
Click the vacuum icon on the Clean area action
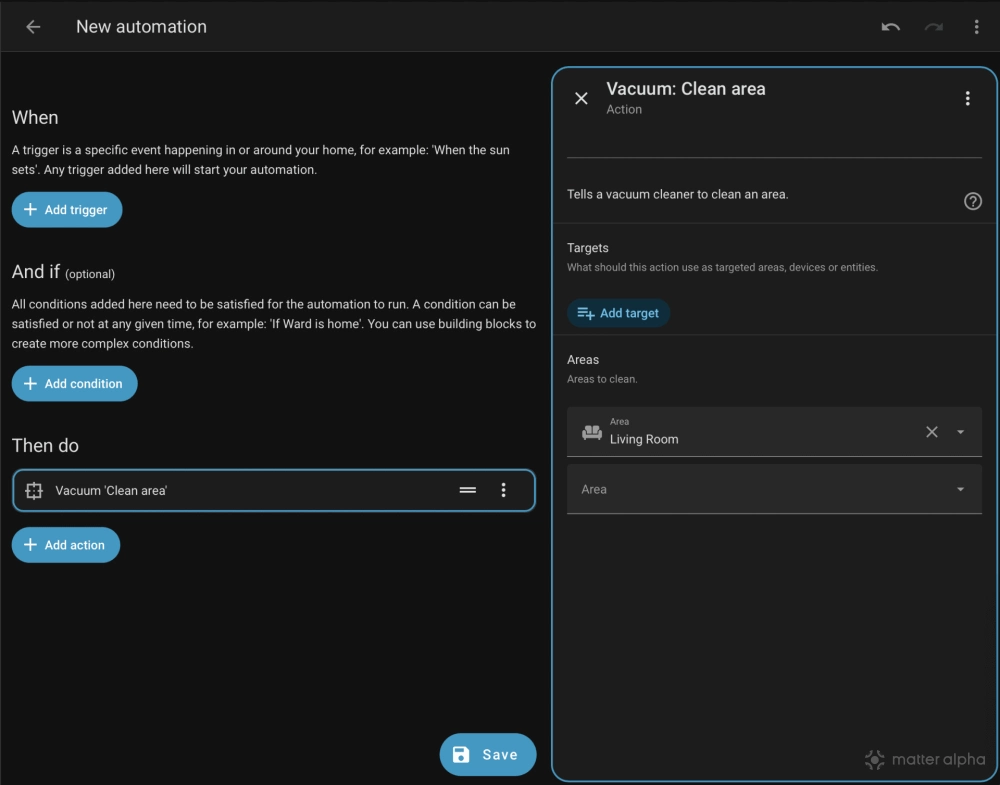[34, 490]
